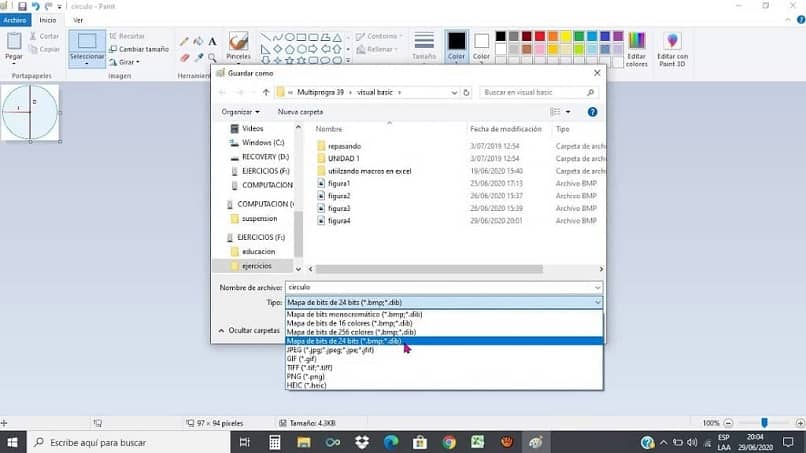Select the Pencil tool in Paint

click(x=184, y=42)
